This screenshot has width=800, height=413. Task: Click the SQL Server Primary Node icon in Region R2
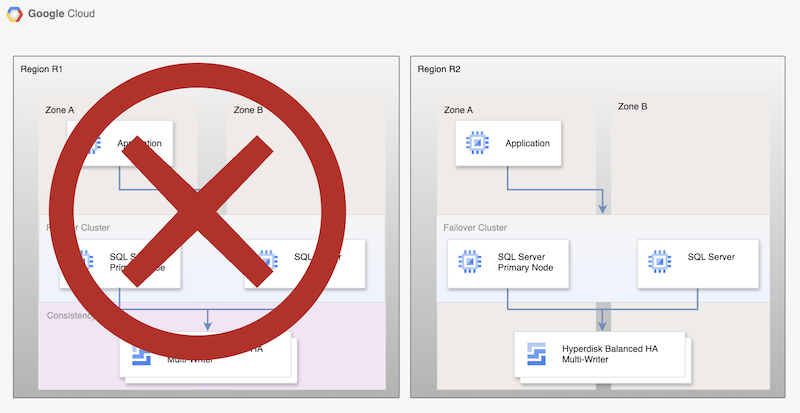(469, 263)
